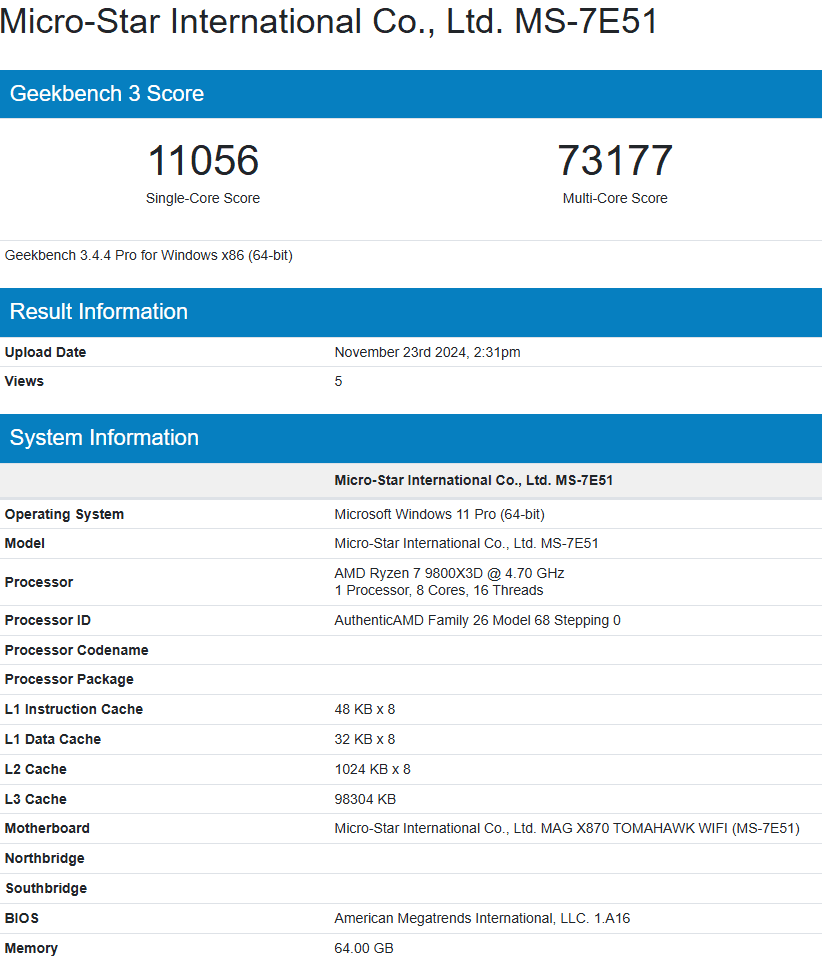Click the 'Processor Package' row label
This screenshot has height=968, width=822.
(x=69, y=680)
